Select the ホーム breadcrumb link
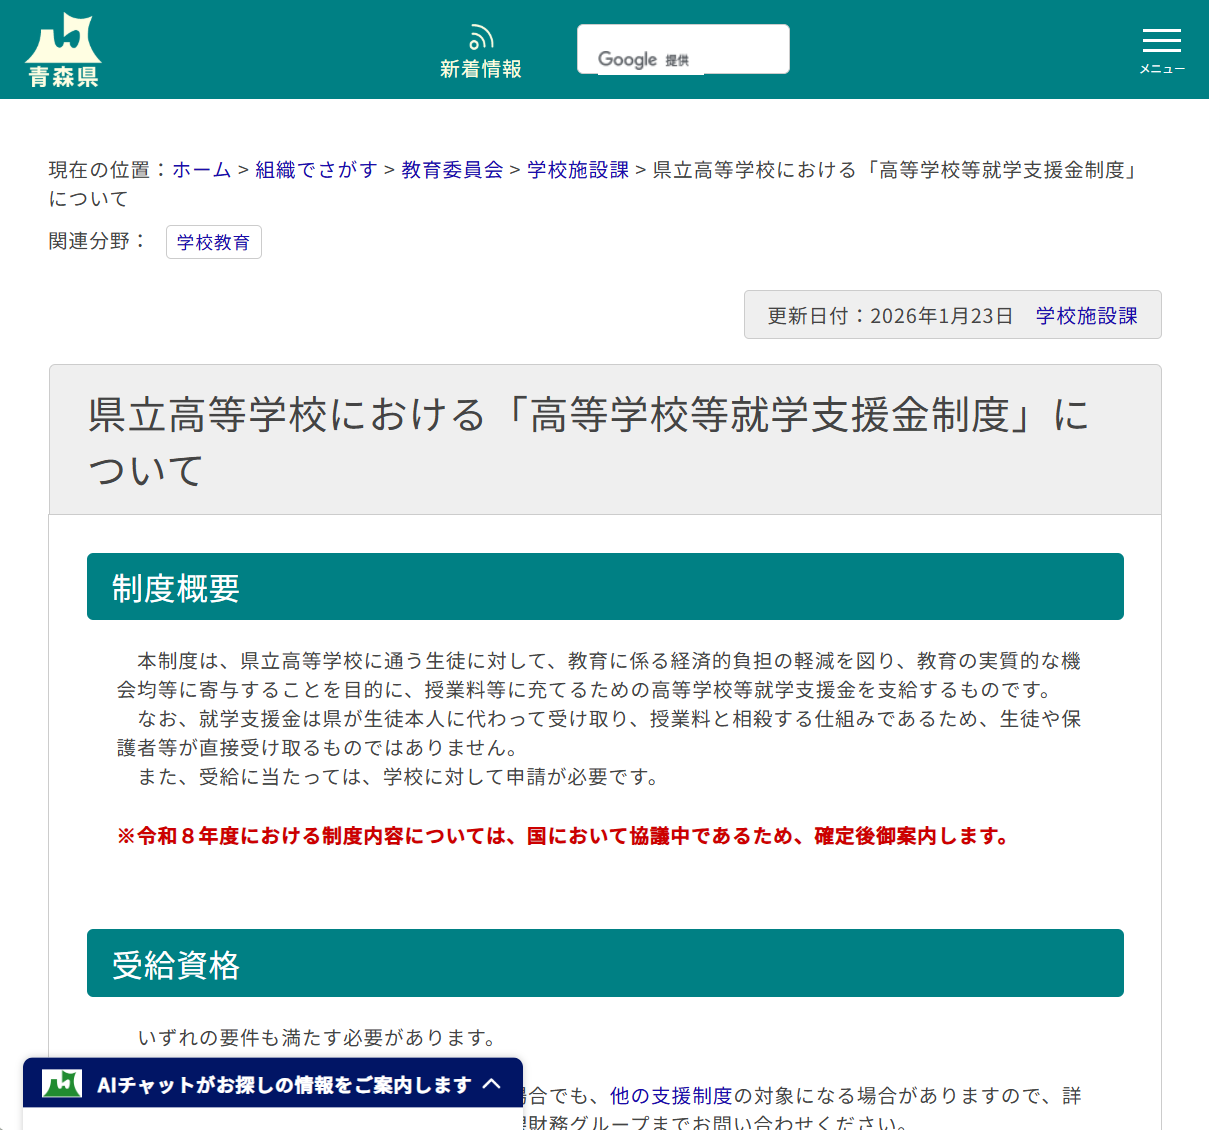Viewport: 1209px width, 1130px height. (x=200, y=170)
